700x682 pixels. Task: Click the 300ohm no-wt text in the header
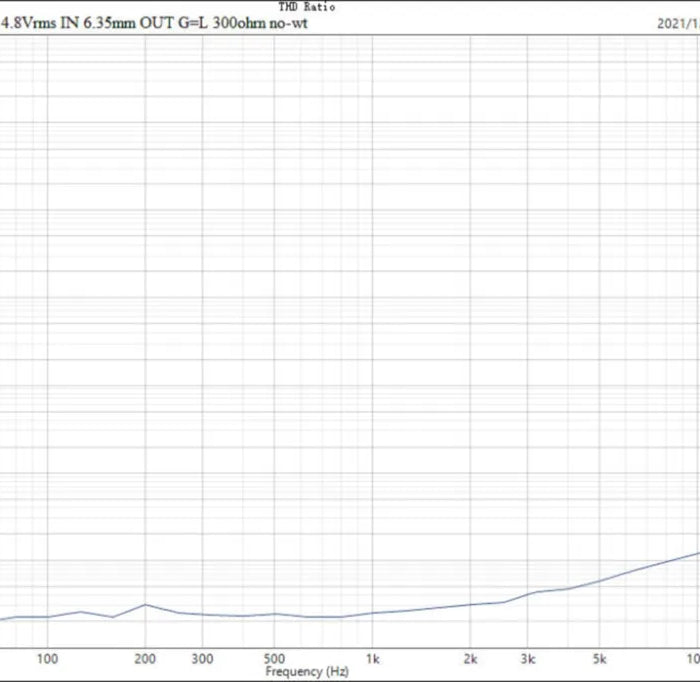coord(260,22)
